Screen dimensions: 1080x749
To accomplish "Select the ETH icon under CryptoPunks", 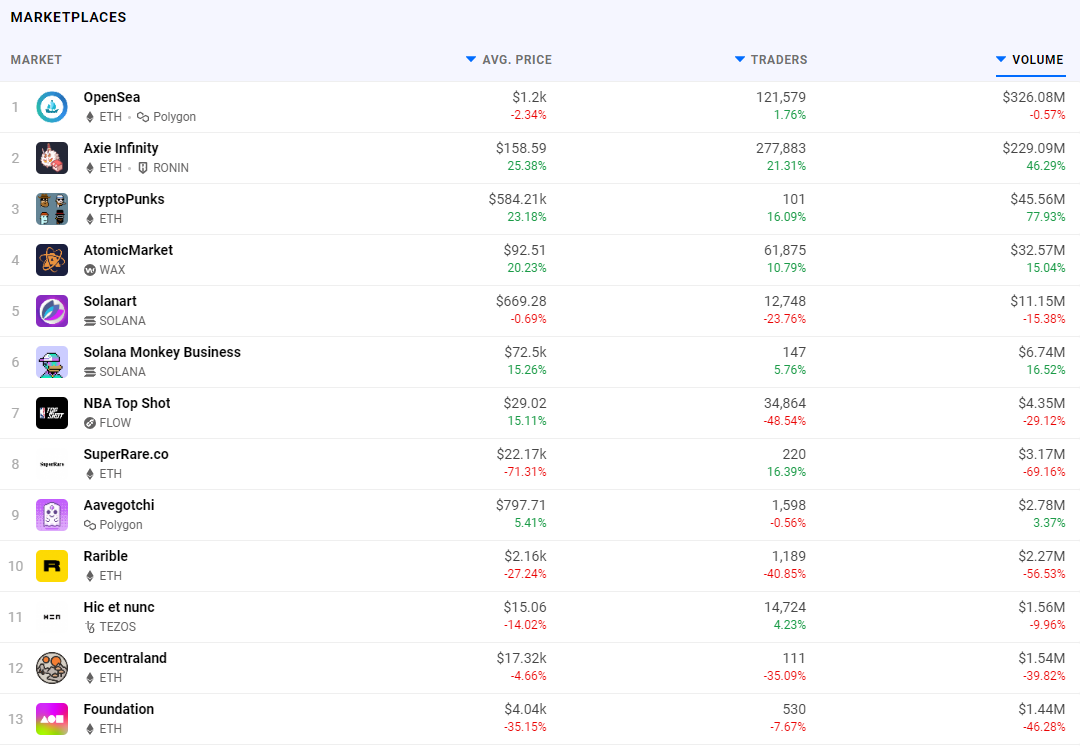I will click(90, 219).
